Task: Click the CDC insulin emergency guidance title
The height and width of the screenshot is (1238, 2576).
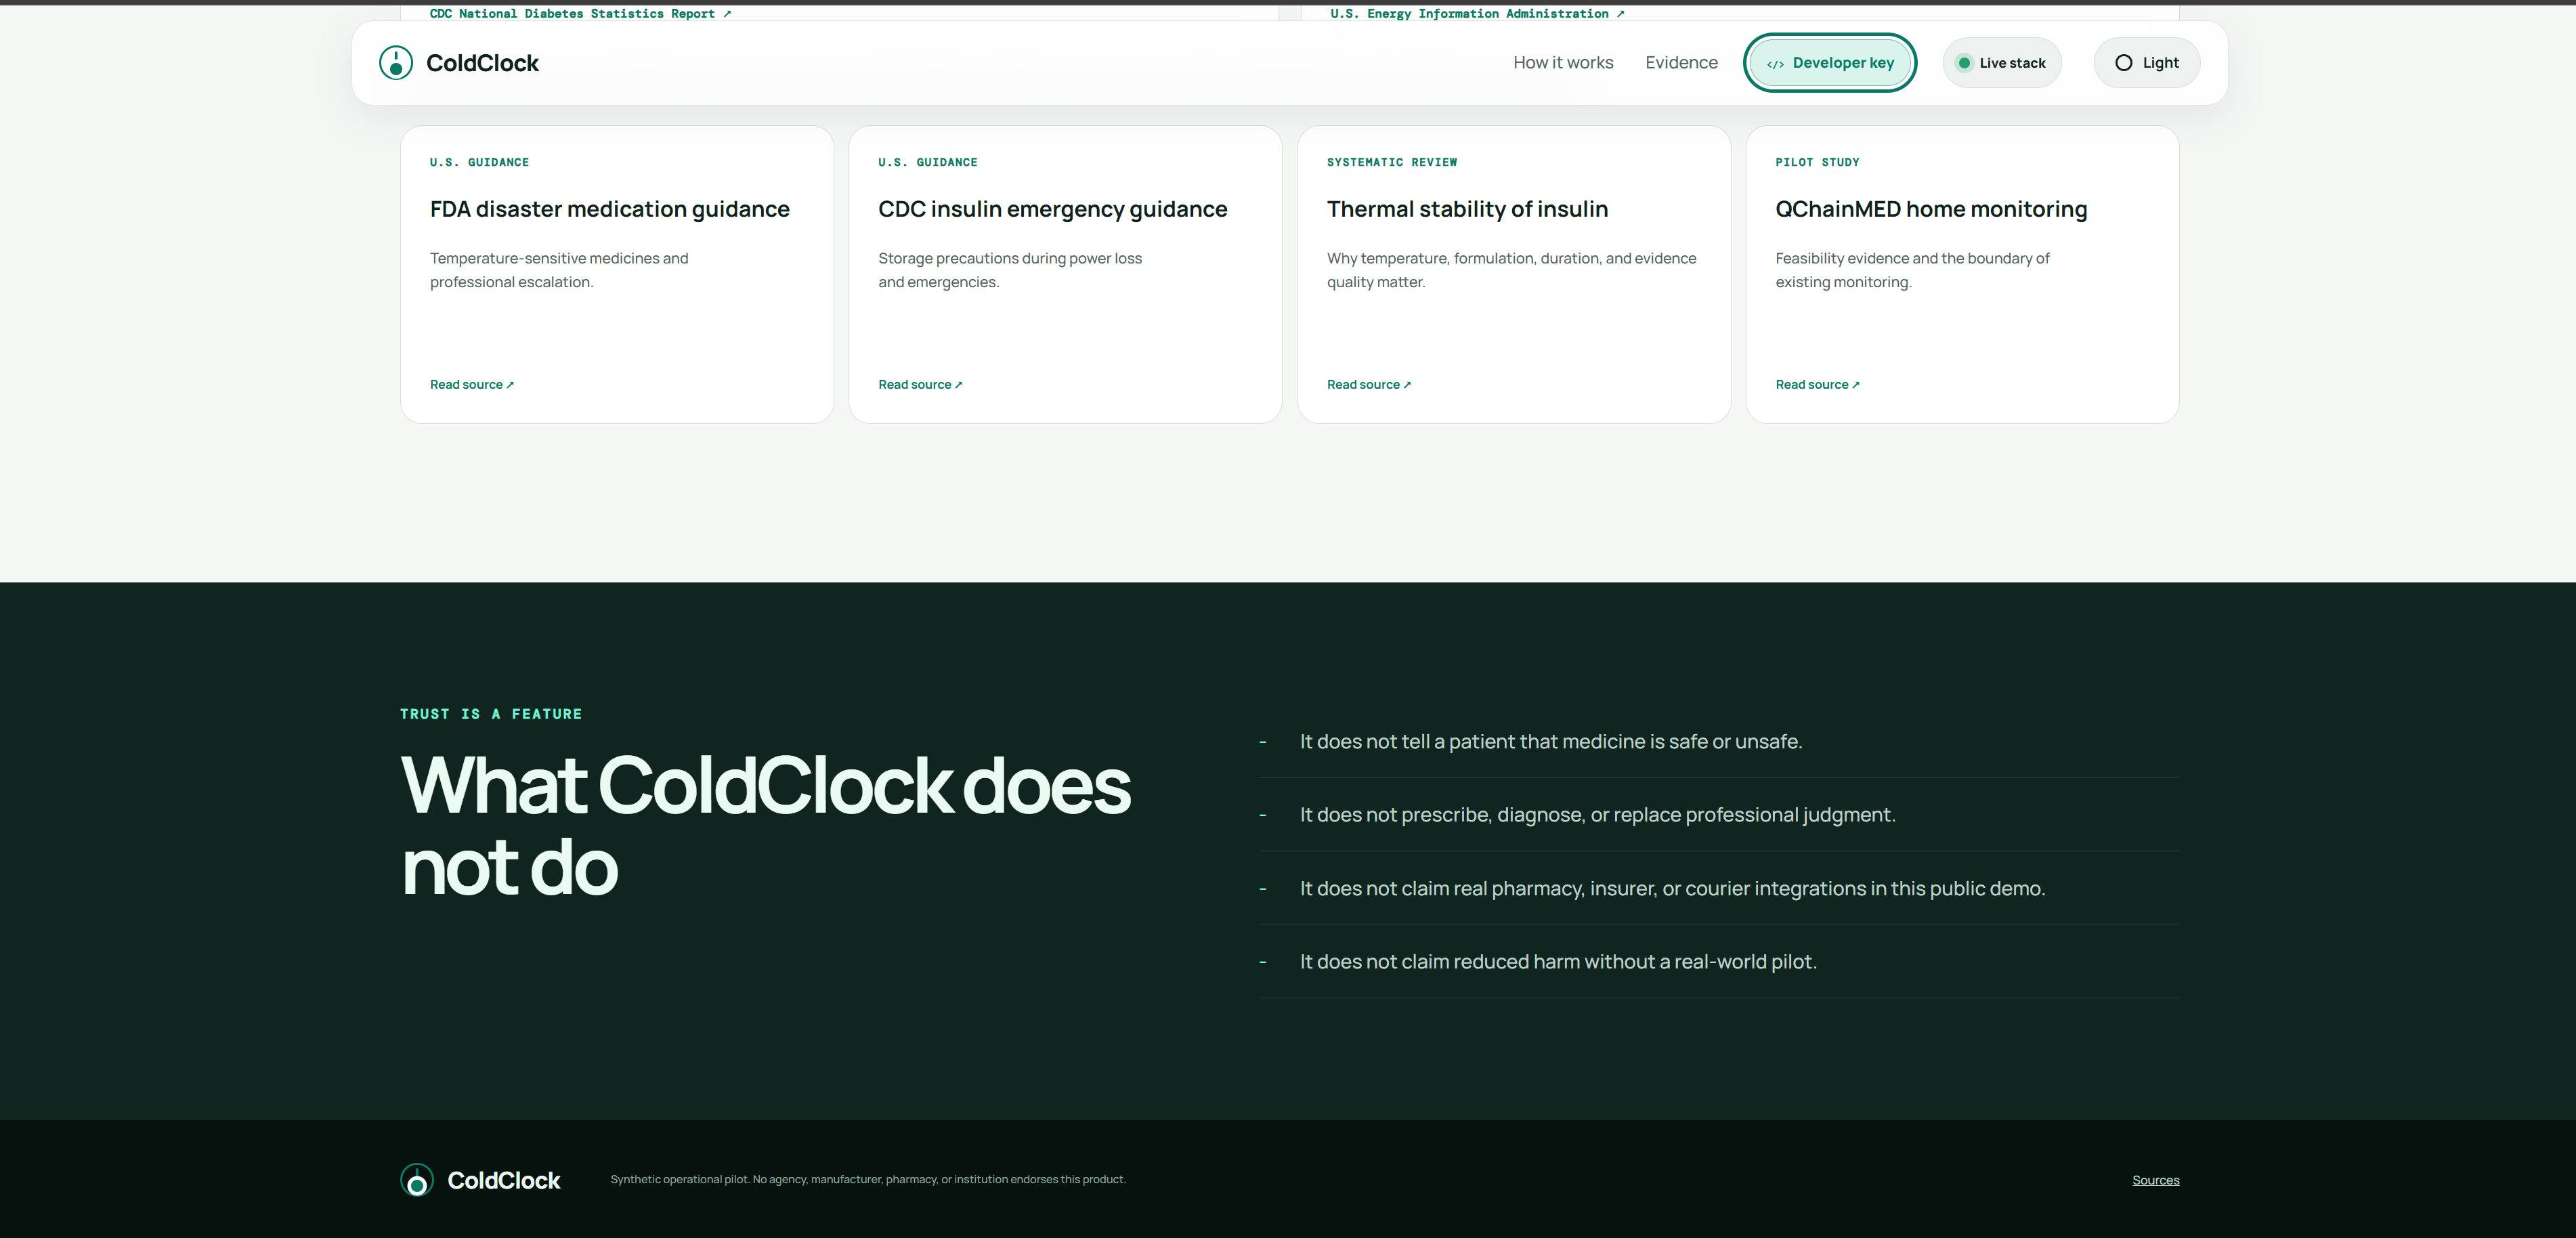Action: coord(1053,209)
